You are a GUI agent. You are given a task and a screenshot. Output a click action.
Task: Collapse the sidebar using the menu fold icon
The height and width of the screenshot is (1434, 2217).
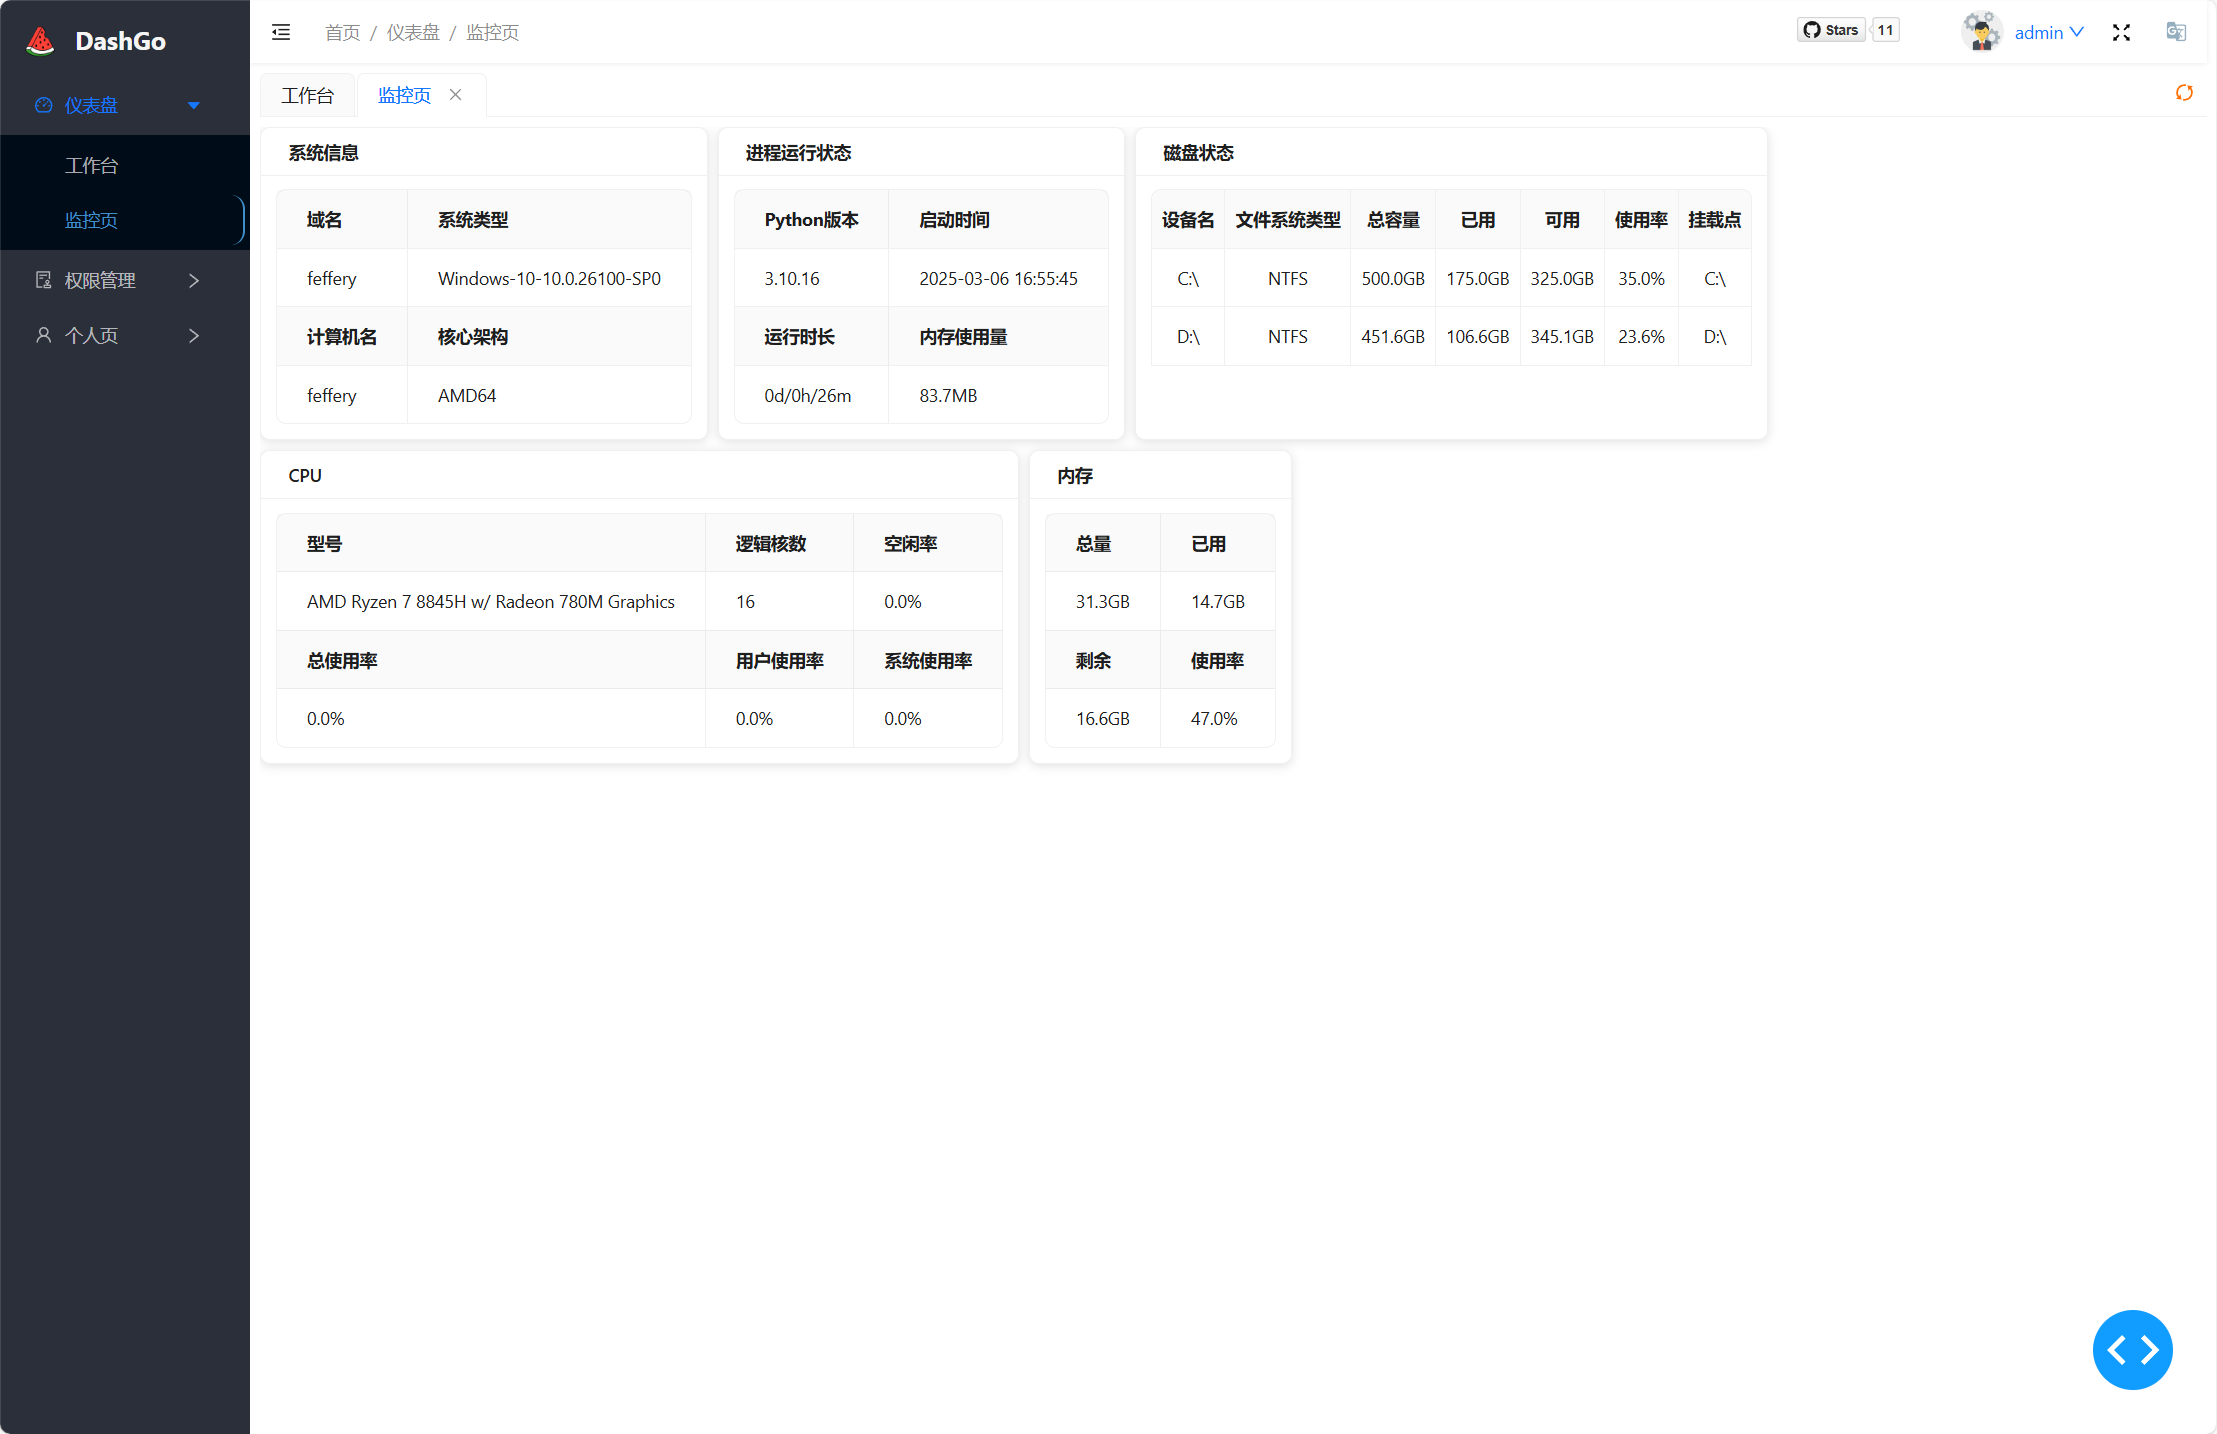tap(281, 31)
